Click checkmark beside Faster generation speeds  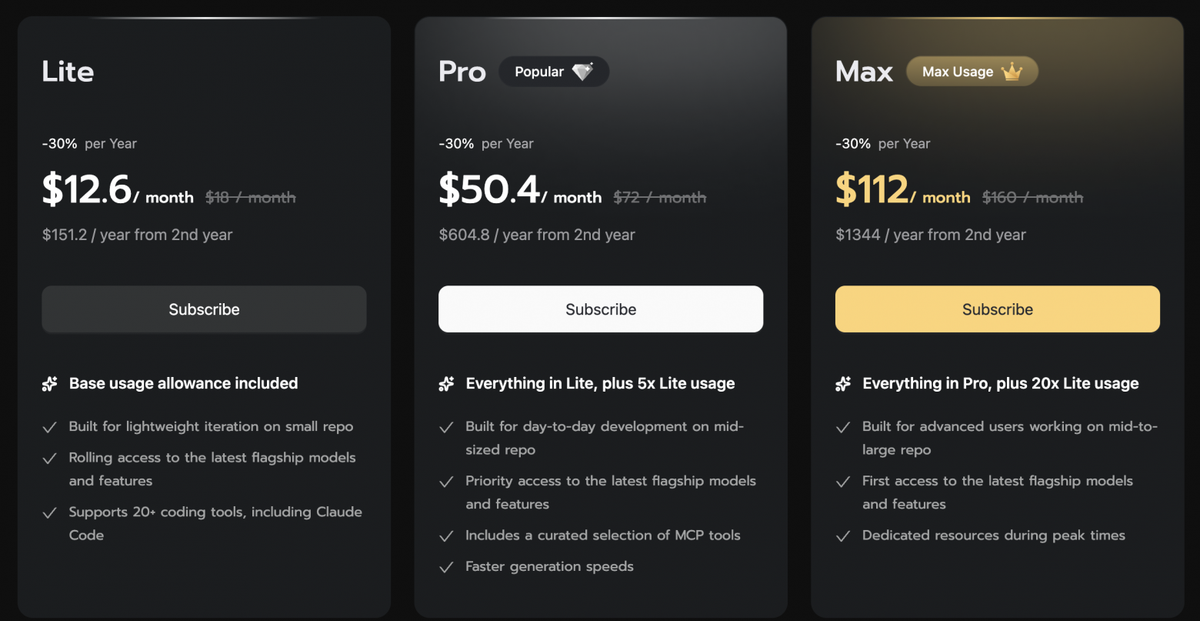(x=446, y=567)
